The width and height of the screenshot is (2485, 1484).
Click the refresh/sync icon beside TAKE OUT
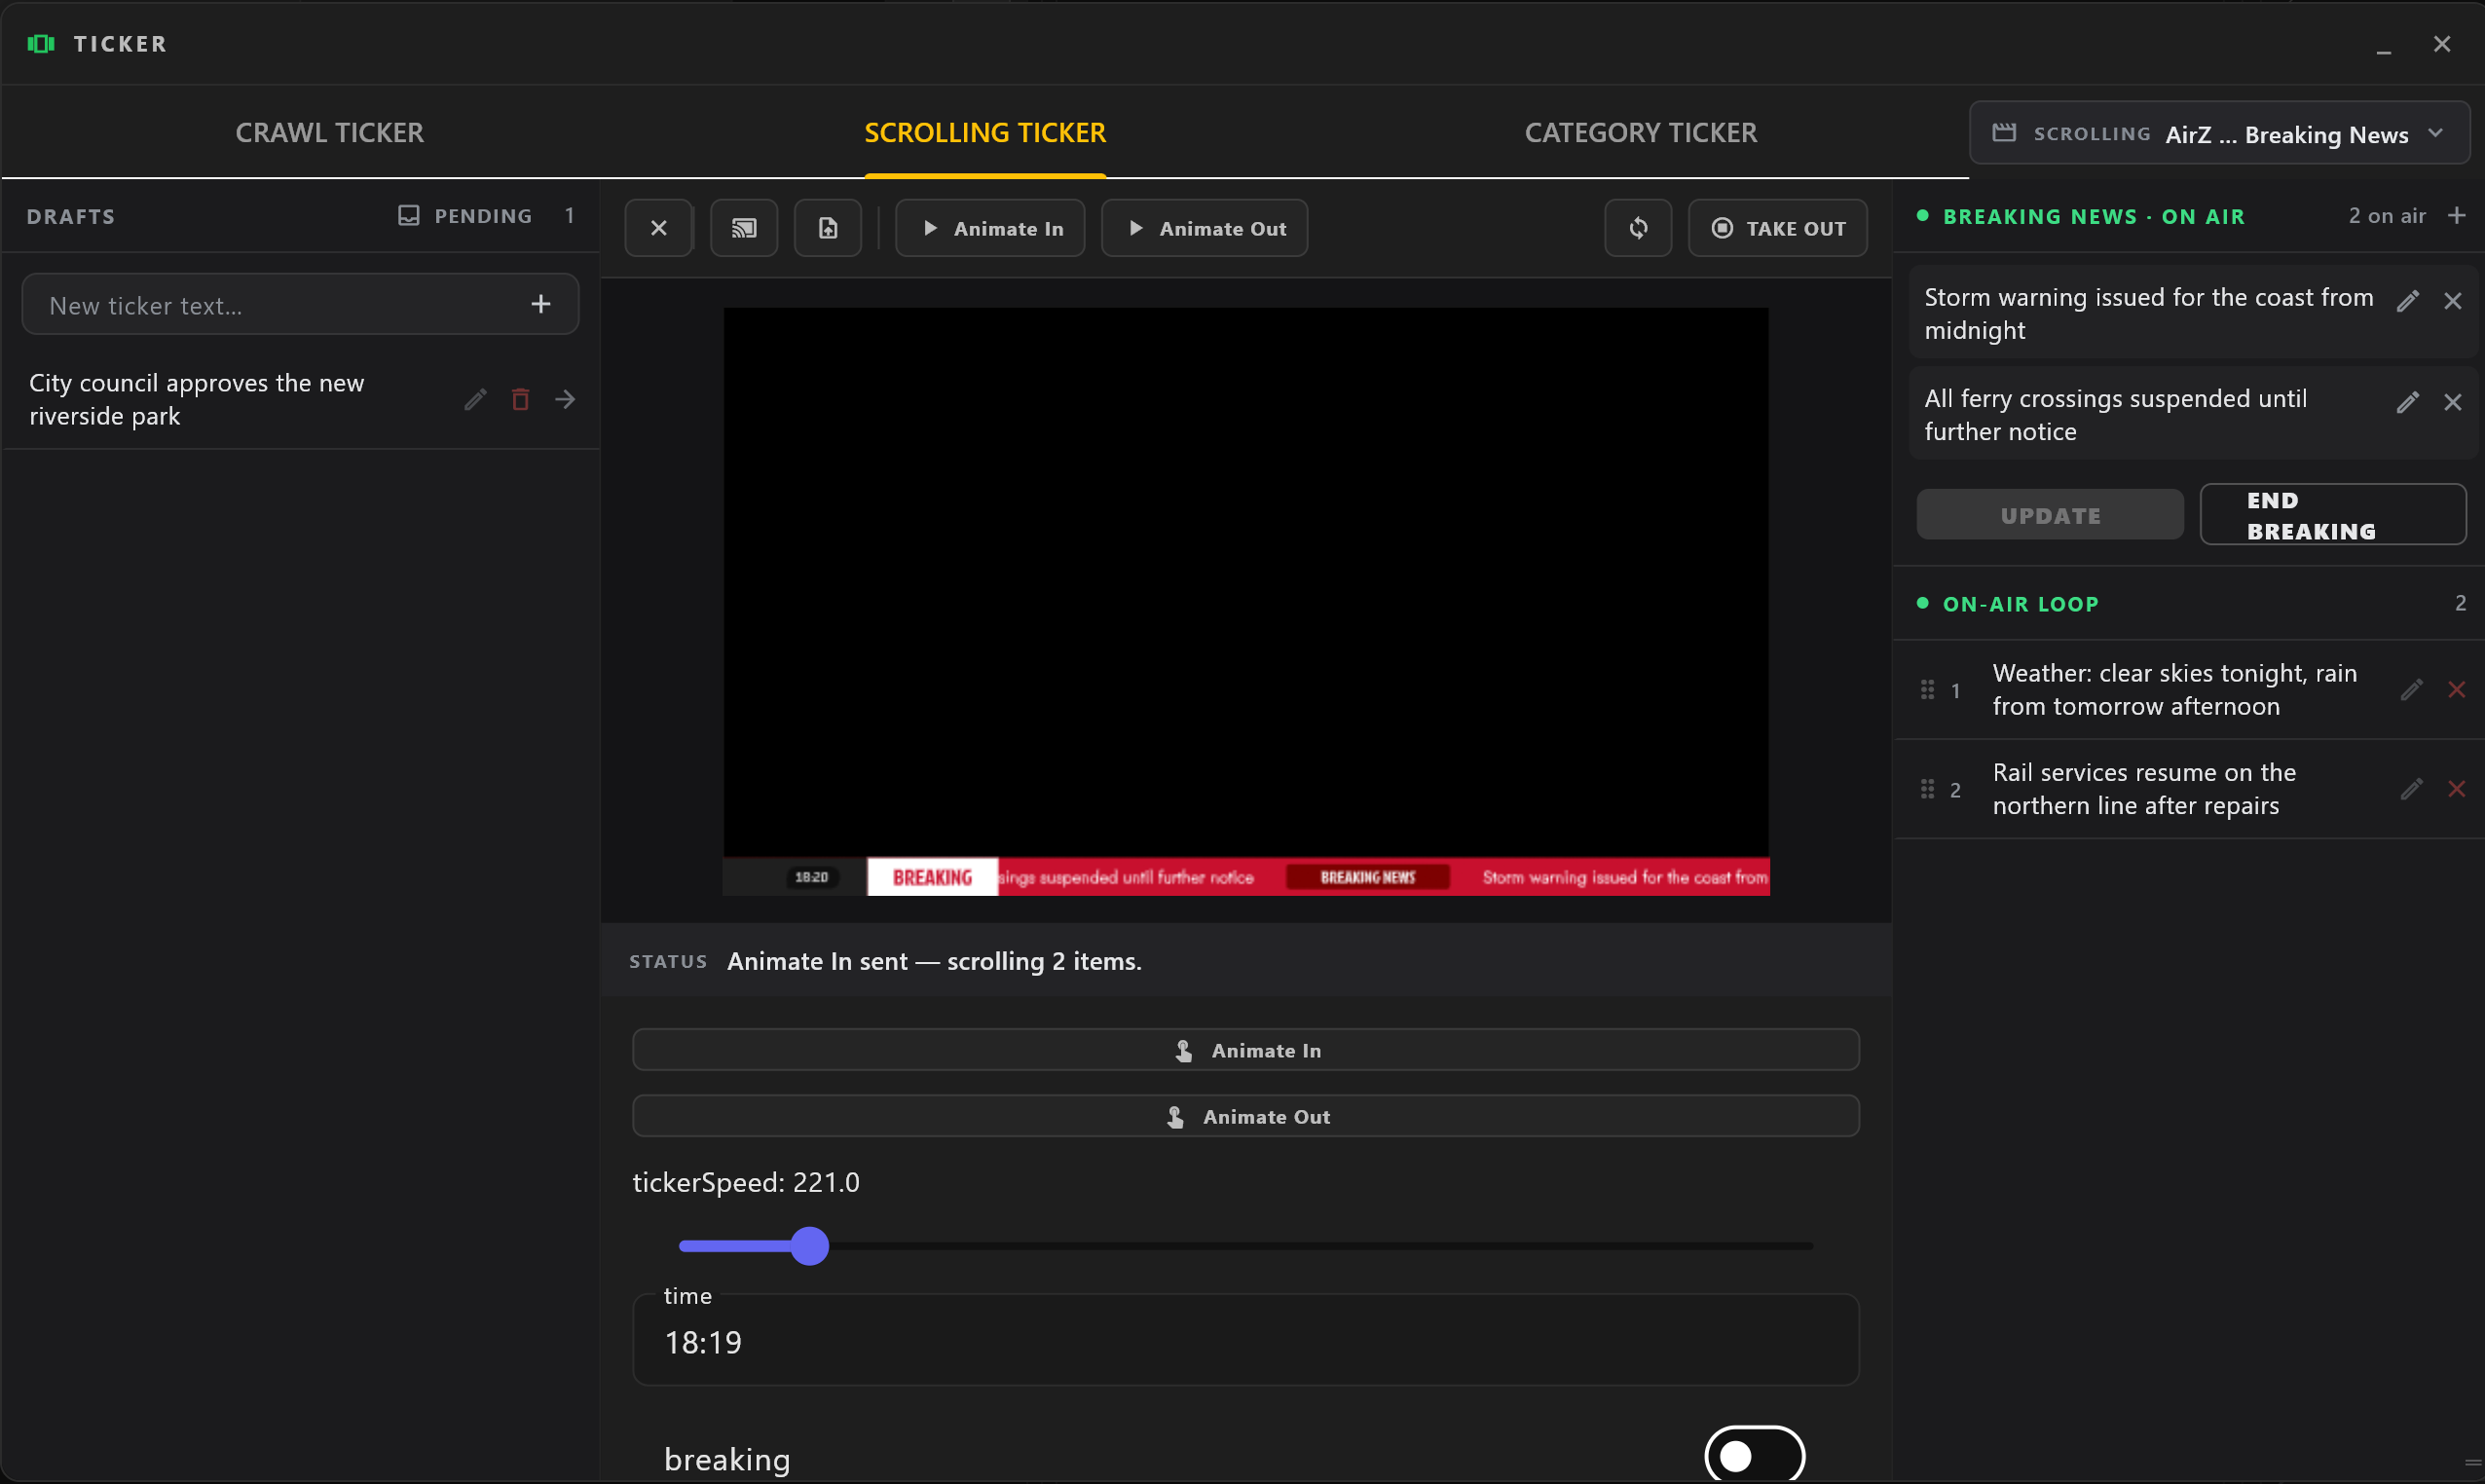(x=1637, y=228)
